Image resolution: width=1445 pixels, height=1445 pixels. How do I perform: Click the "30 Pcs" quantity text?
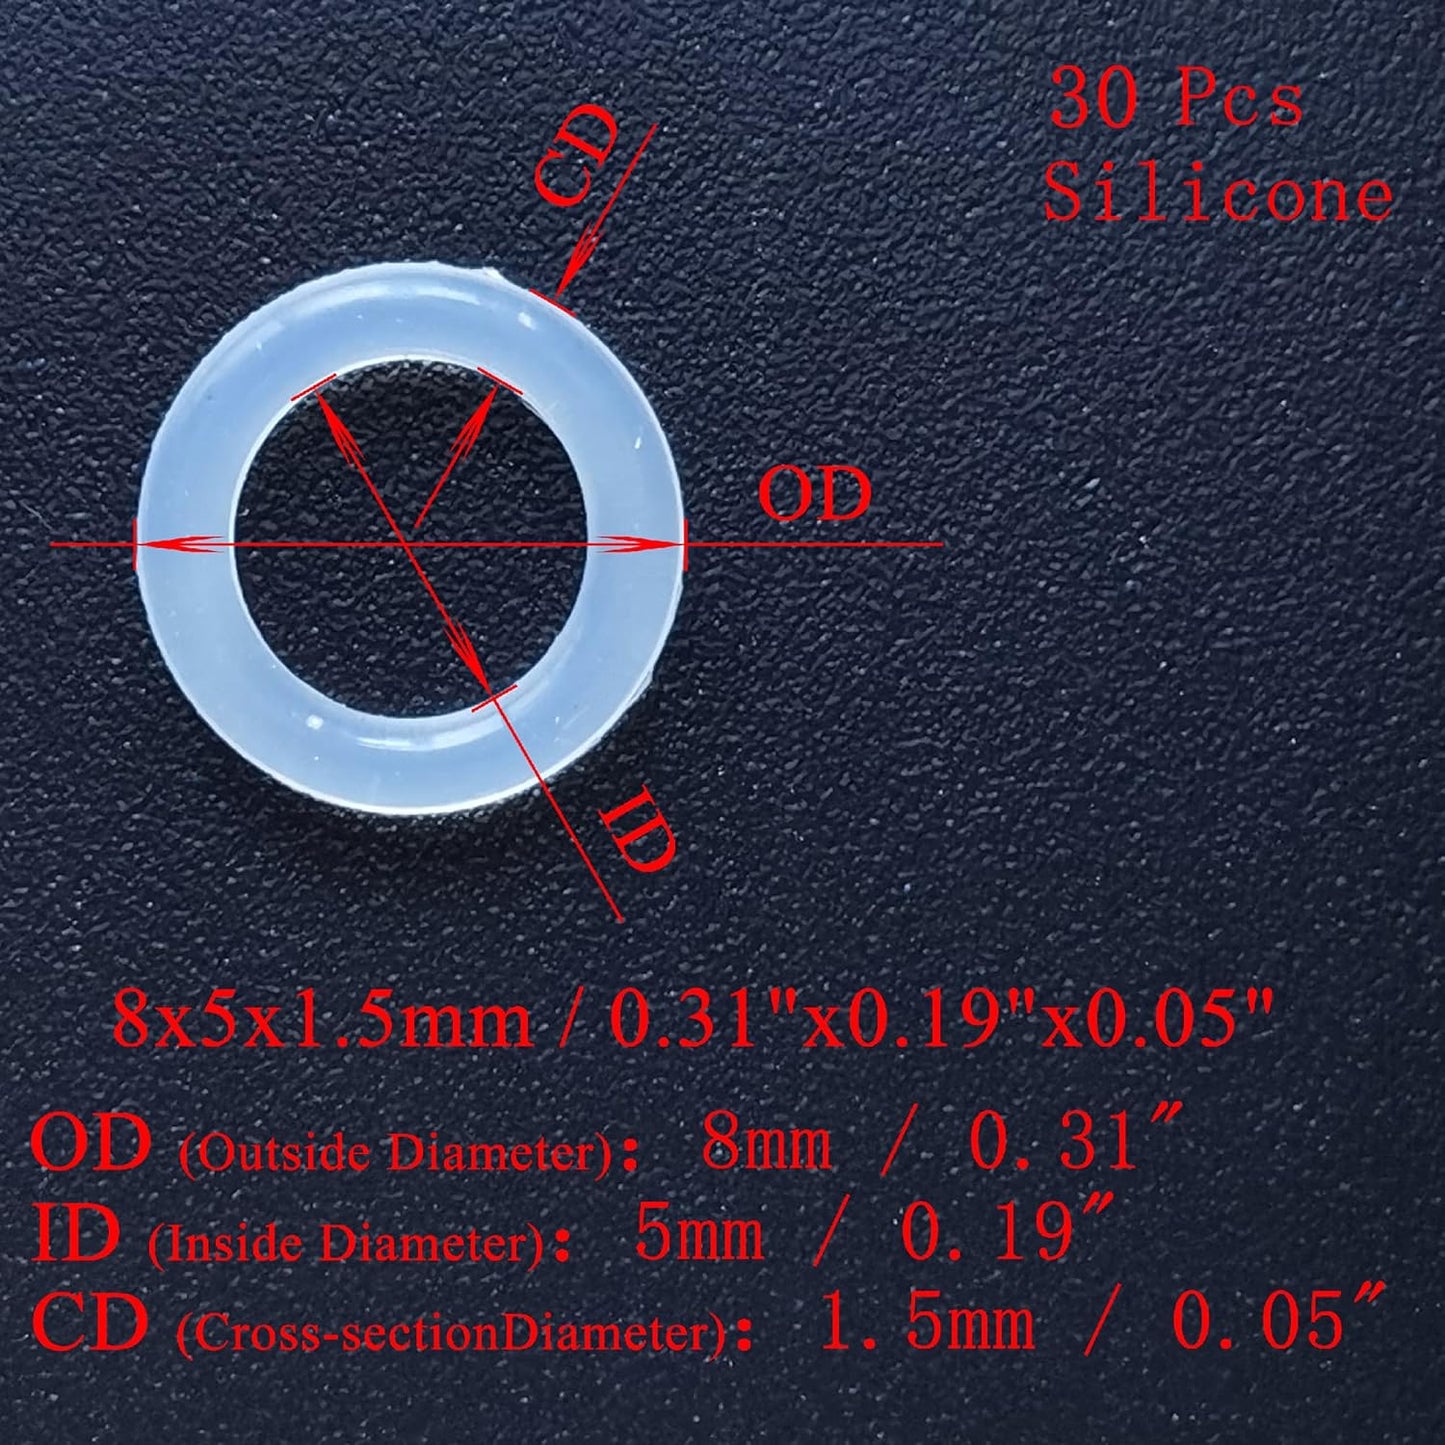point(1176,102)
